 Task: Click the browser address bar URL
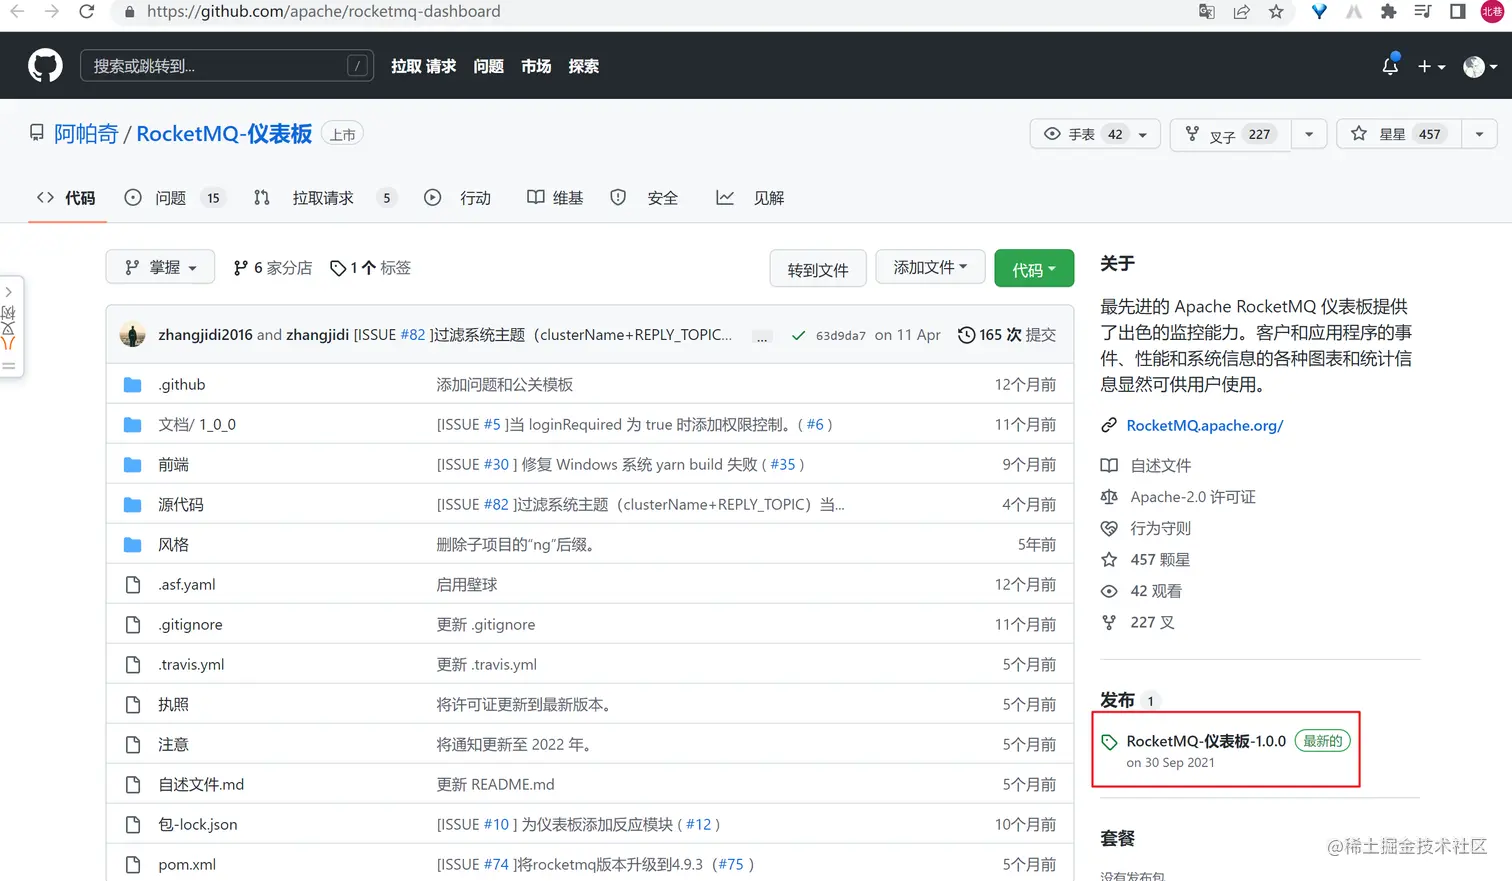323,12
